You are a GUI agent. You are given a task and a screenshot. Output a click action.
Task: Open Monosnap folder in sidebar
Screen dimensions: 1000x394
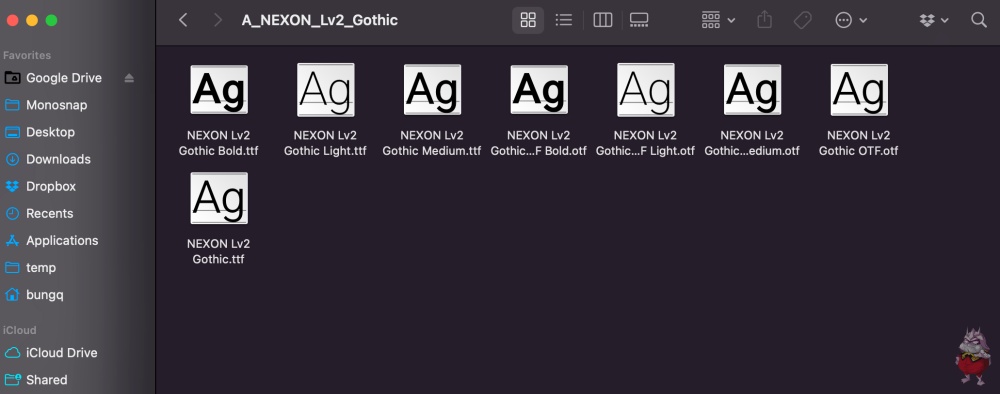point(56,105)
